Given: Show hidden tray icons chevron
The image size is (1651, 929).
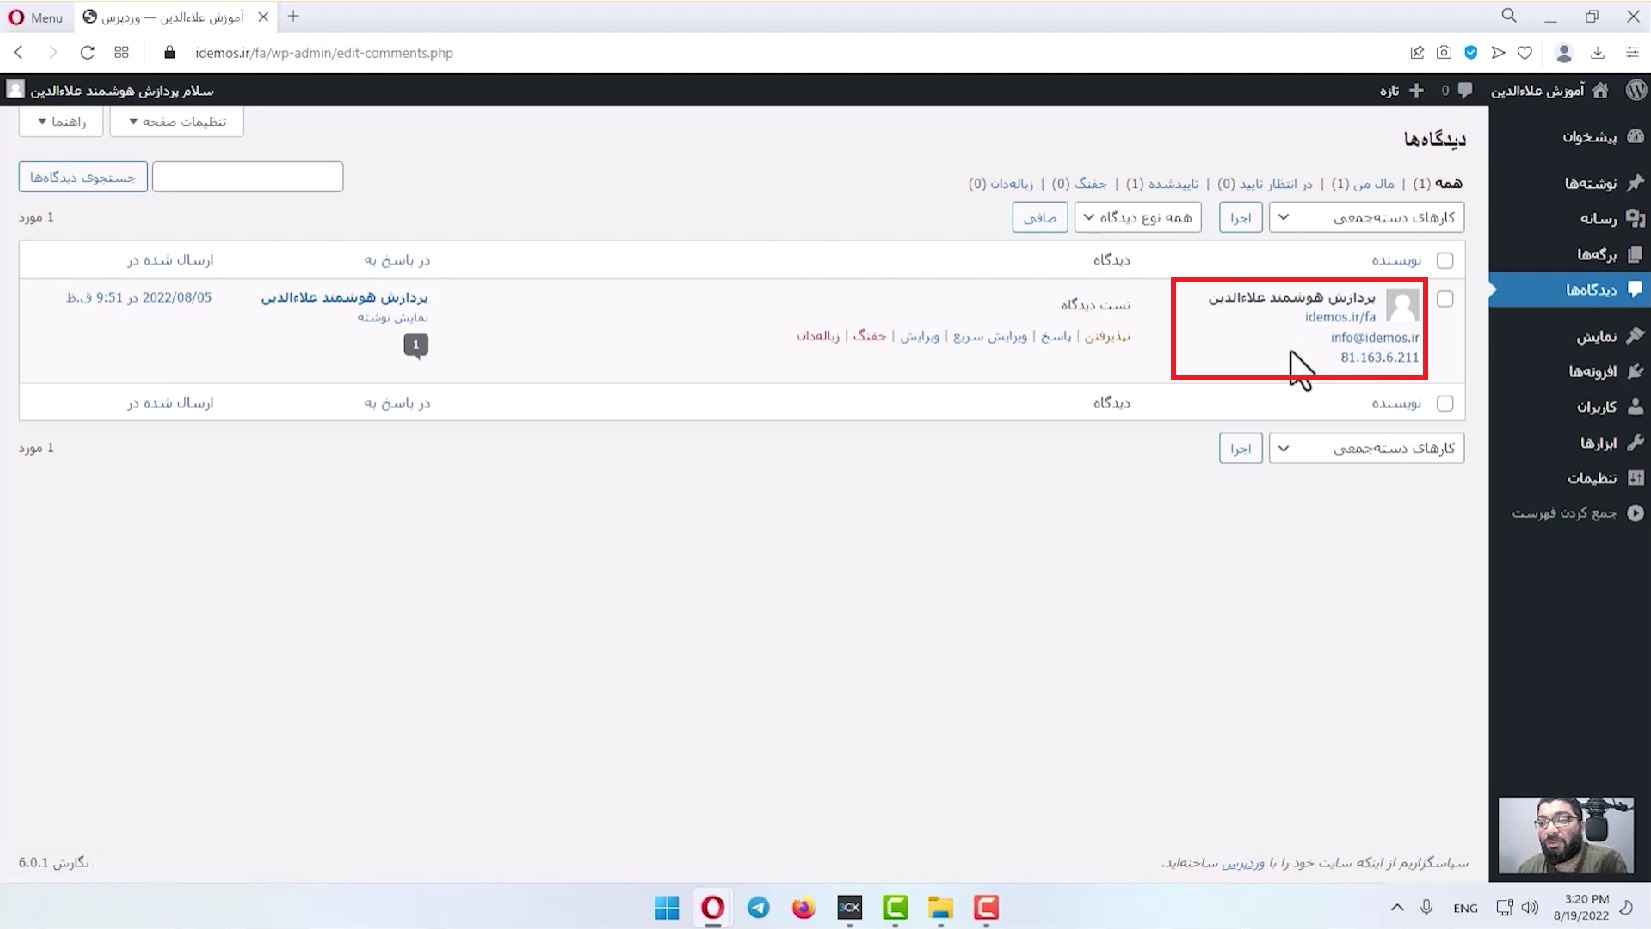Looking at the screenshot, I should pyautogui.click(x=1397, y=907).
